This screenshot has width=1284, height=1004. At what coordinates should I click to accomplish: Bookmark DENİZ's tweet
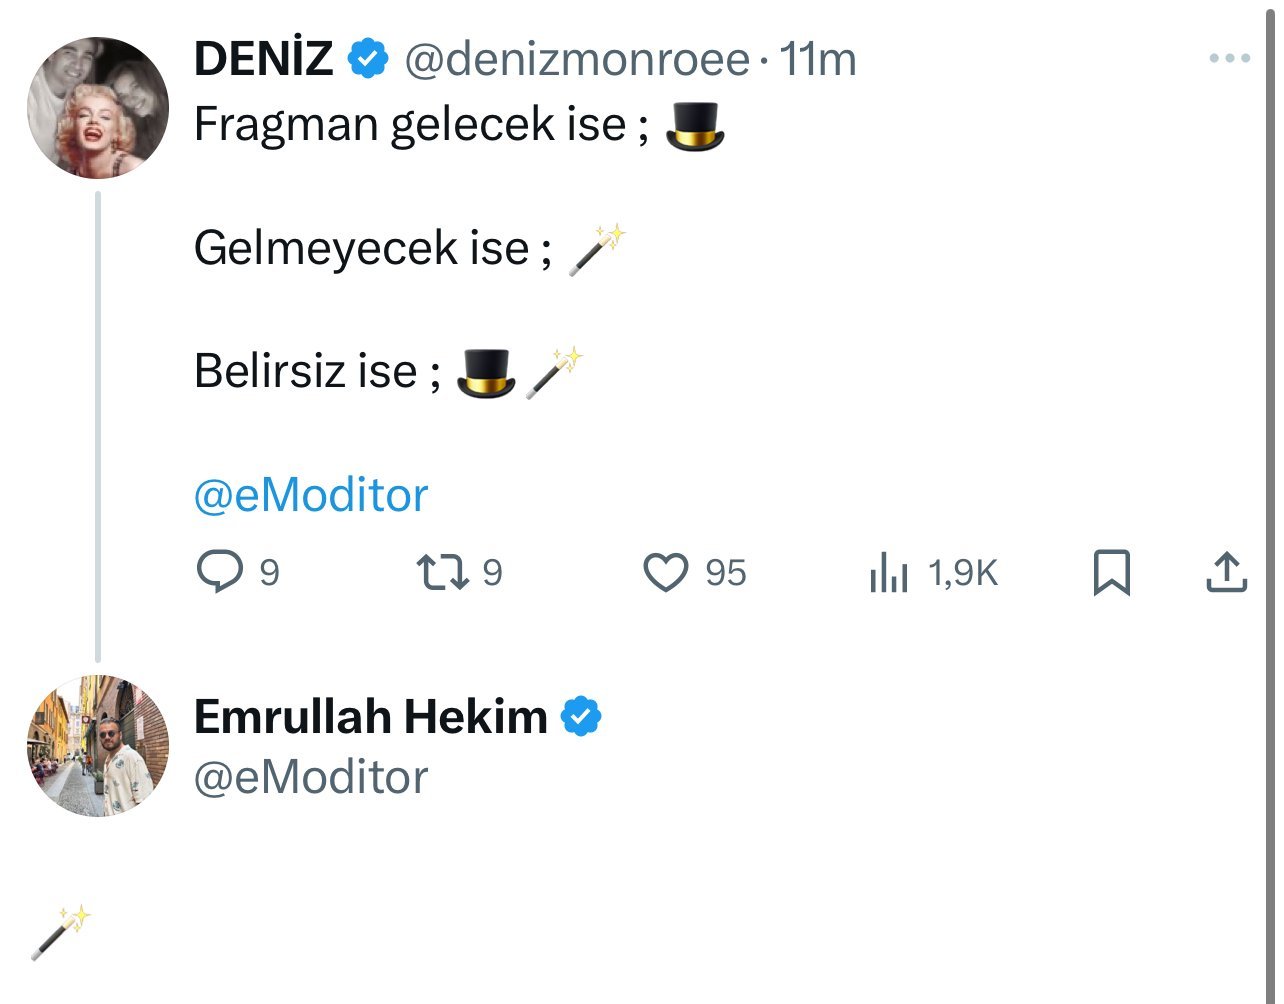[1111, 573]
